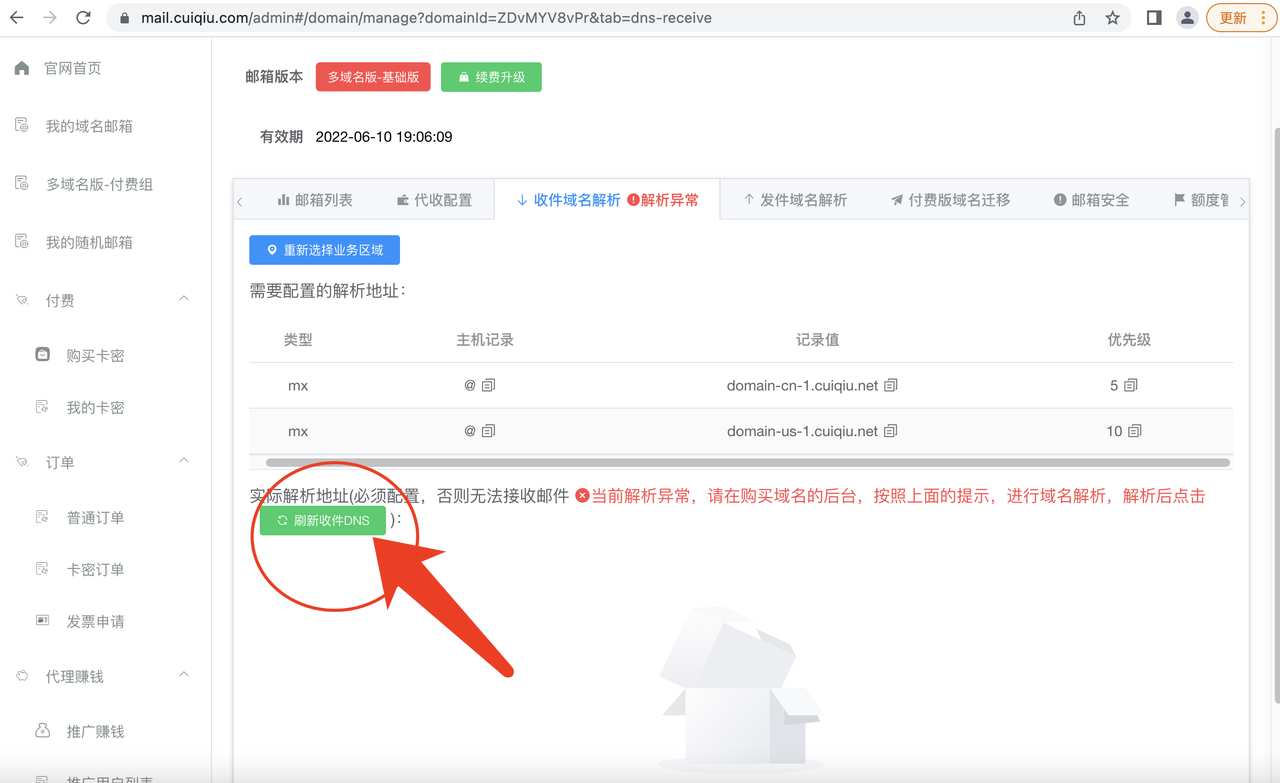
Task: Click the icon beside 发票申请
Action: 42,620
